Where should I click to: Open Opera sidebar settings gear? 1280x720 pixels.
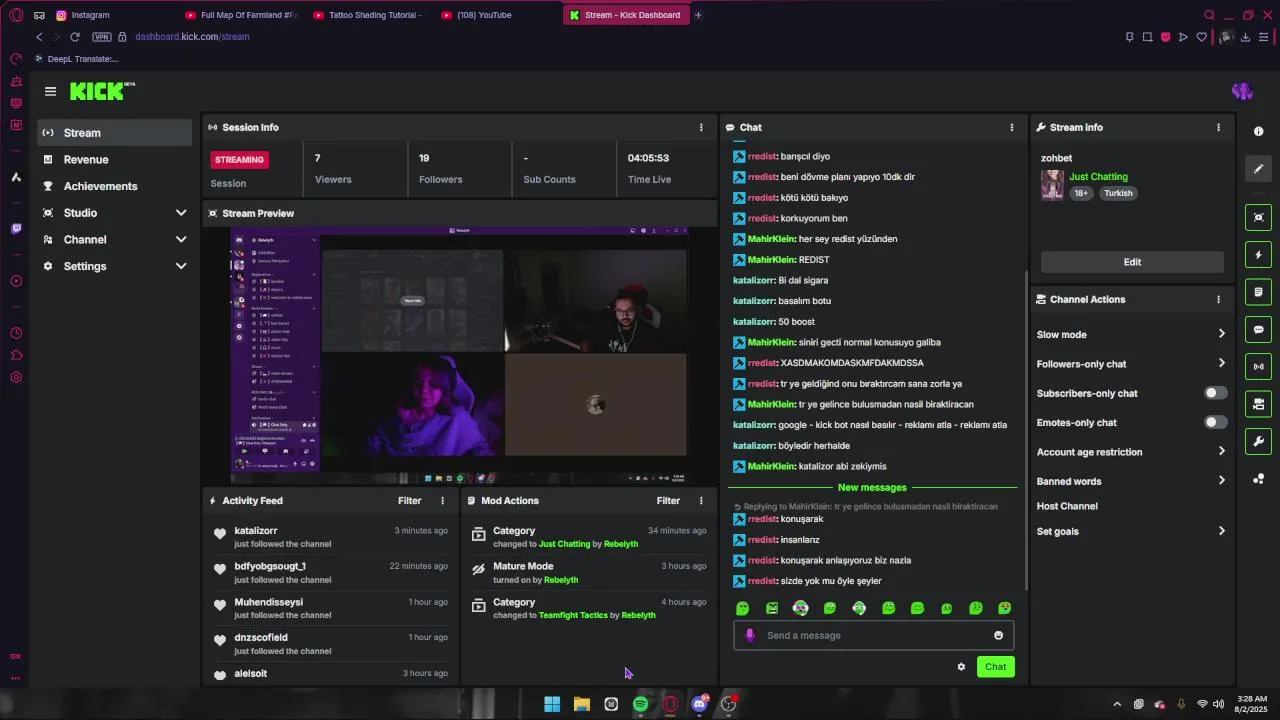(16, 377)
